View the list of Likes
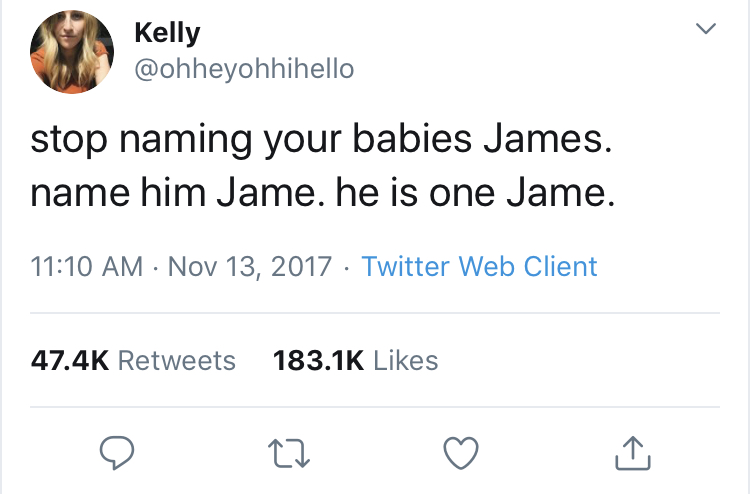 pyautogui.click(x=405, y=360)
